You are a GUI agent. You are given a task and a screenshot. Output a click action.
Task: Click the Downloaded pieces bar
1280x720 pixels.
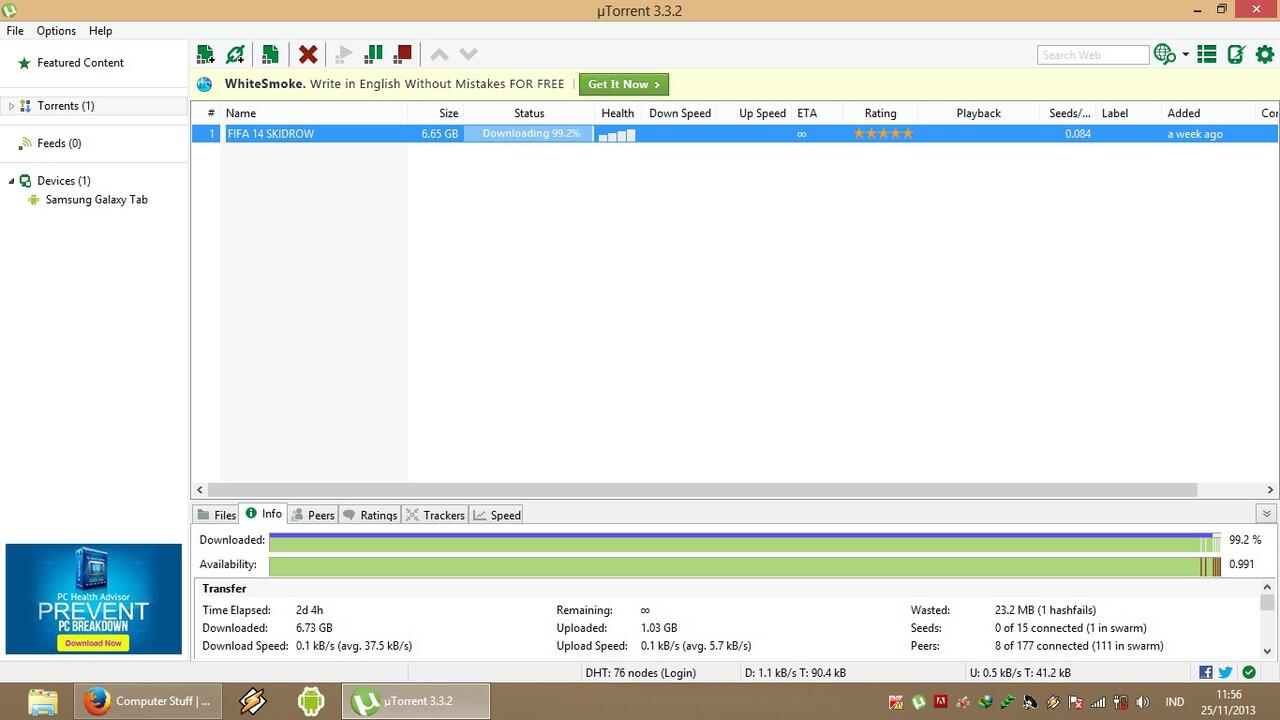click(x=745, y=541)
